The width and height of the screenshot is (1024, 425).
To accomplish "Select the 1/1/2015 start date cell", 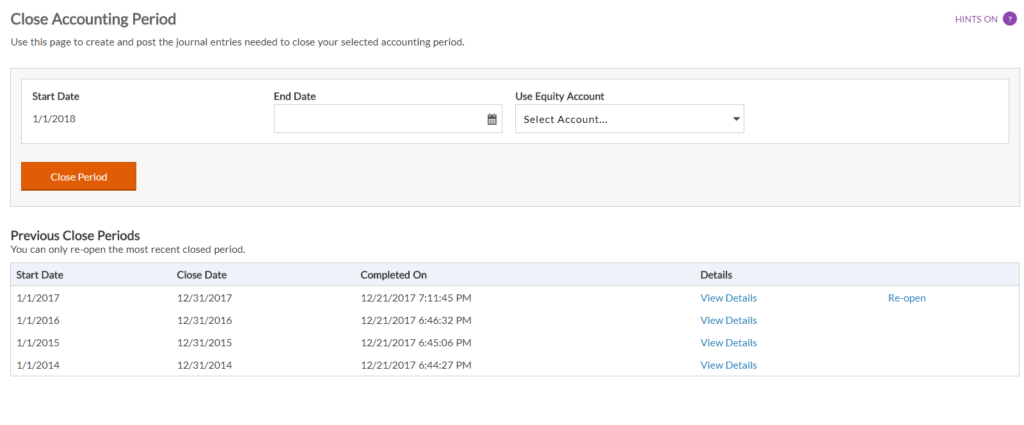I will point(38,343).
